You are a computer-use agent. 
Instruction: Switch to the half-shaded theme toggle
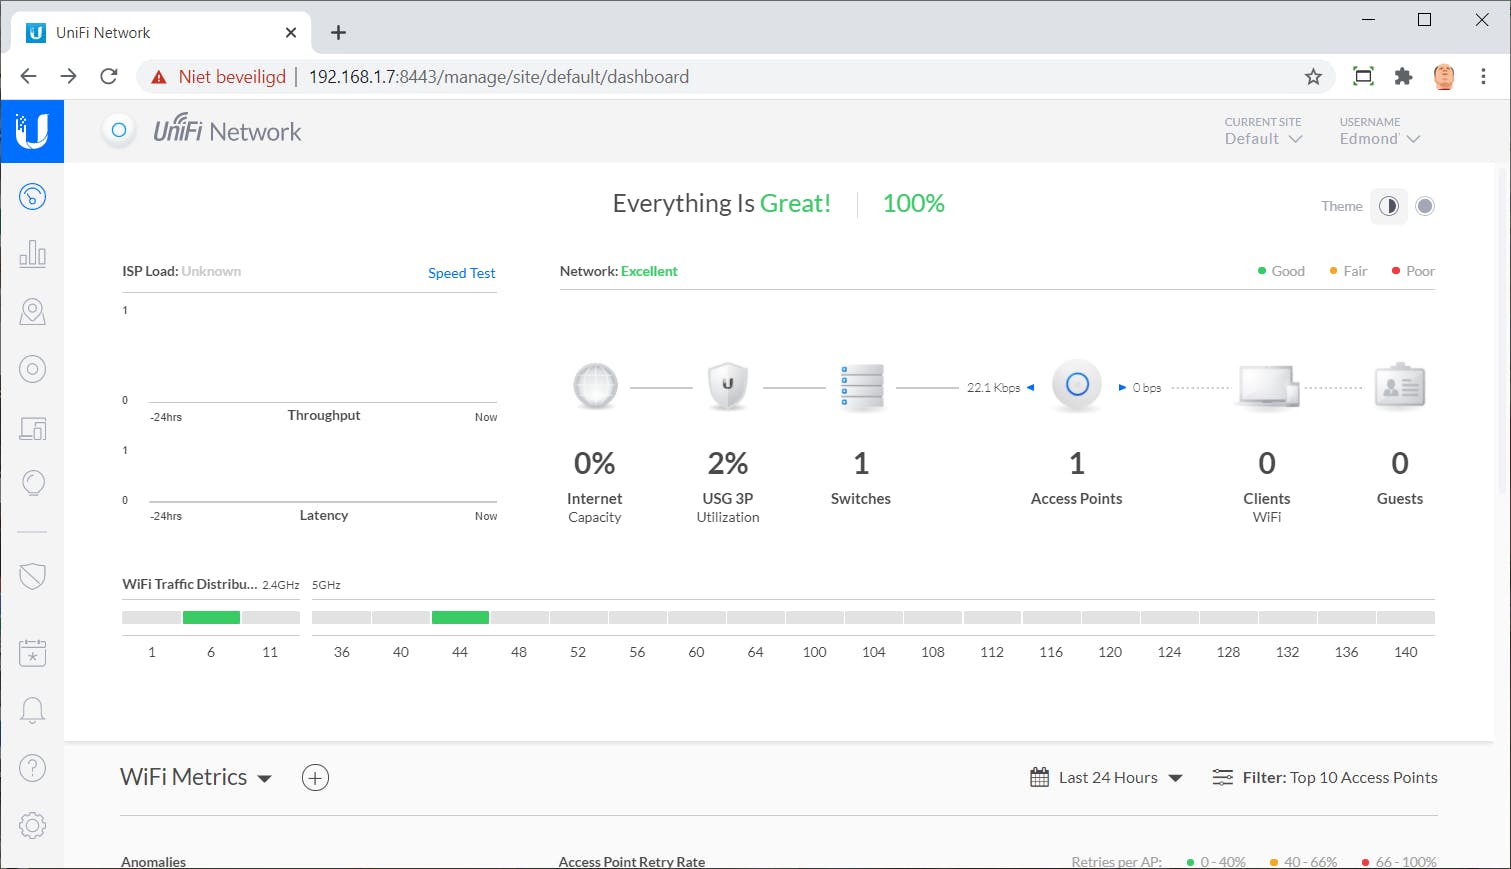1388,206
